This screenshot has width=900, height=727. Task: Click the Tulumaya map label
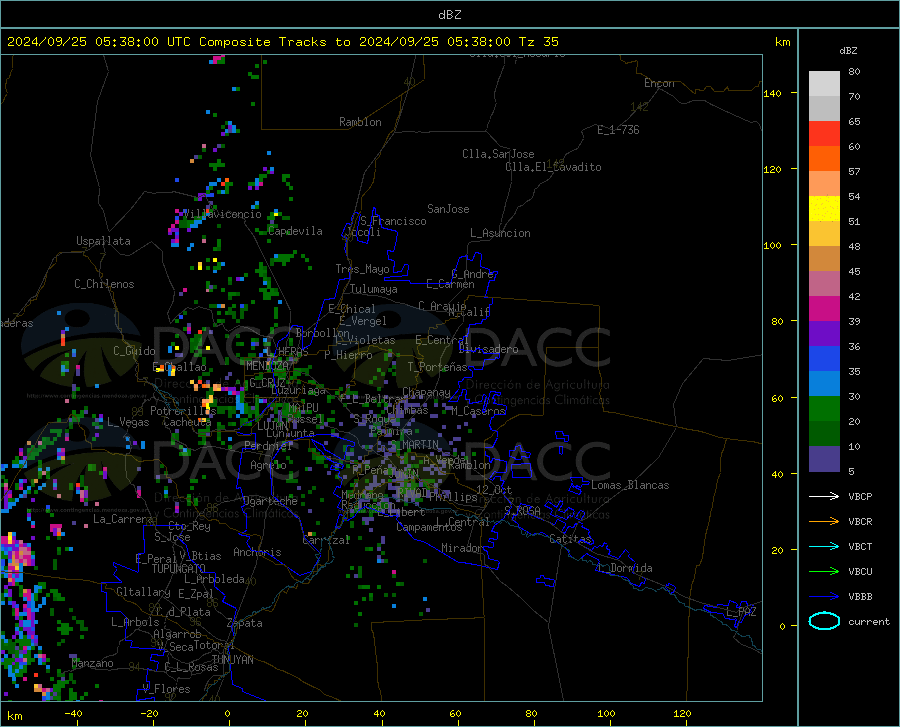coord(374,289)
